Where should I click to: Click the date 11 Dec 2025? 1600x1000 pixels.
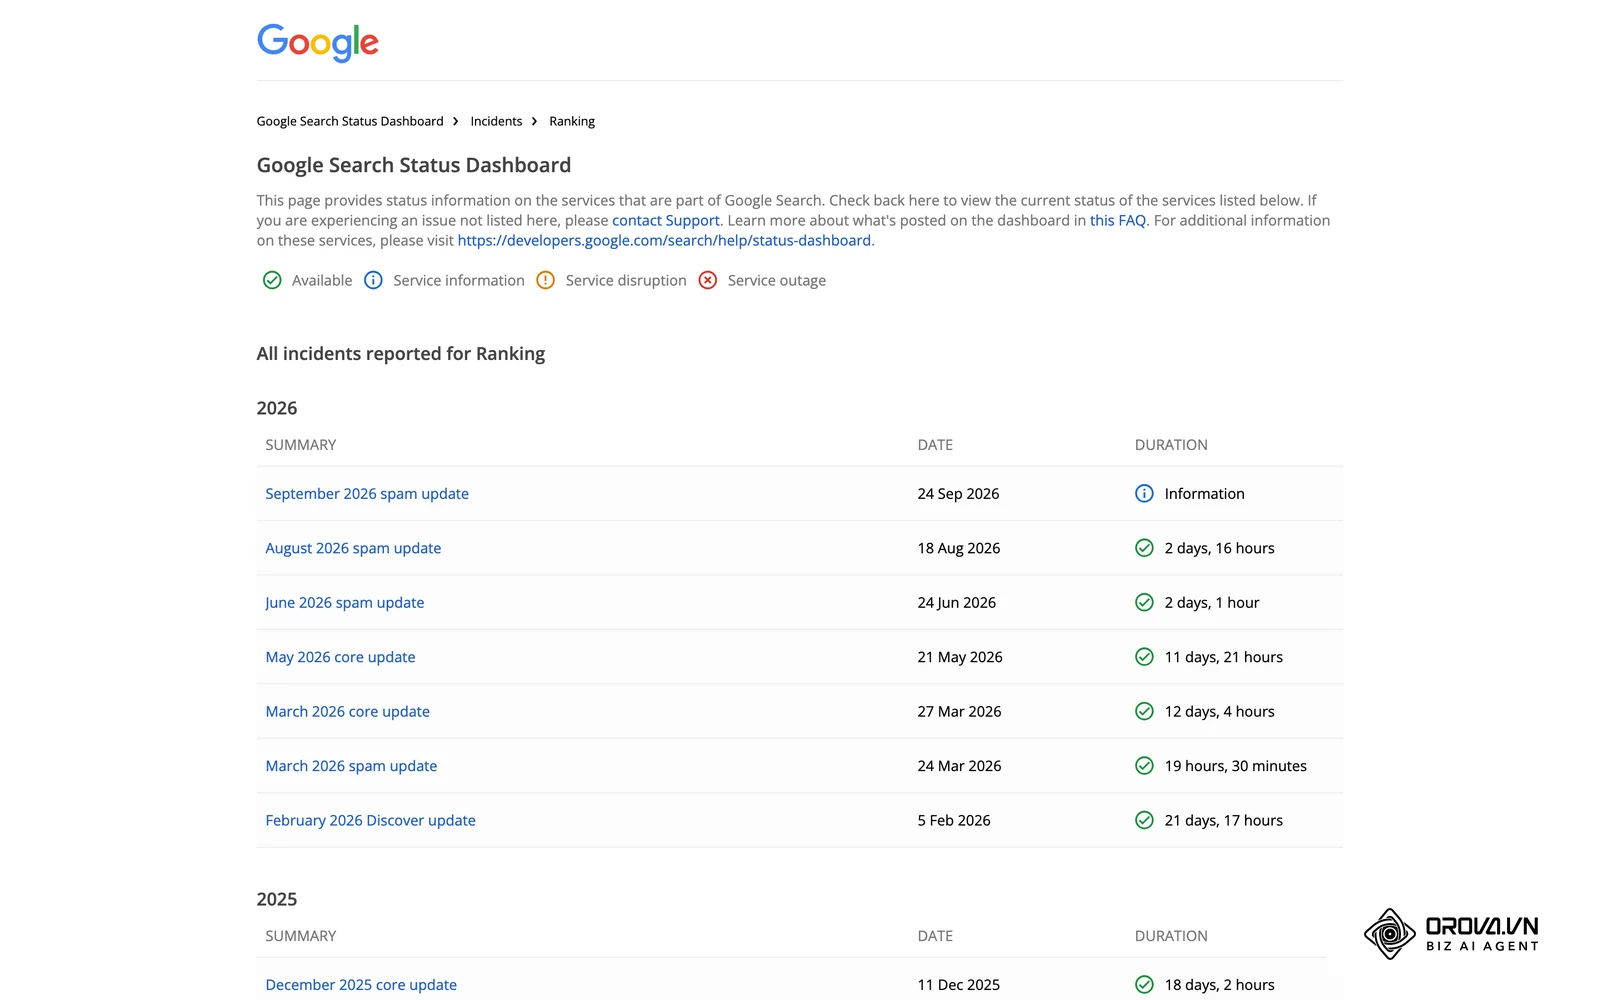click(959, 985)
